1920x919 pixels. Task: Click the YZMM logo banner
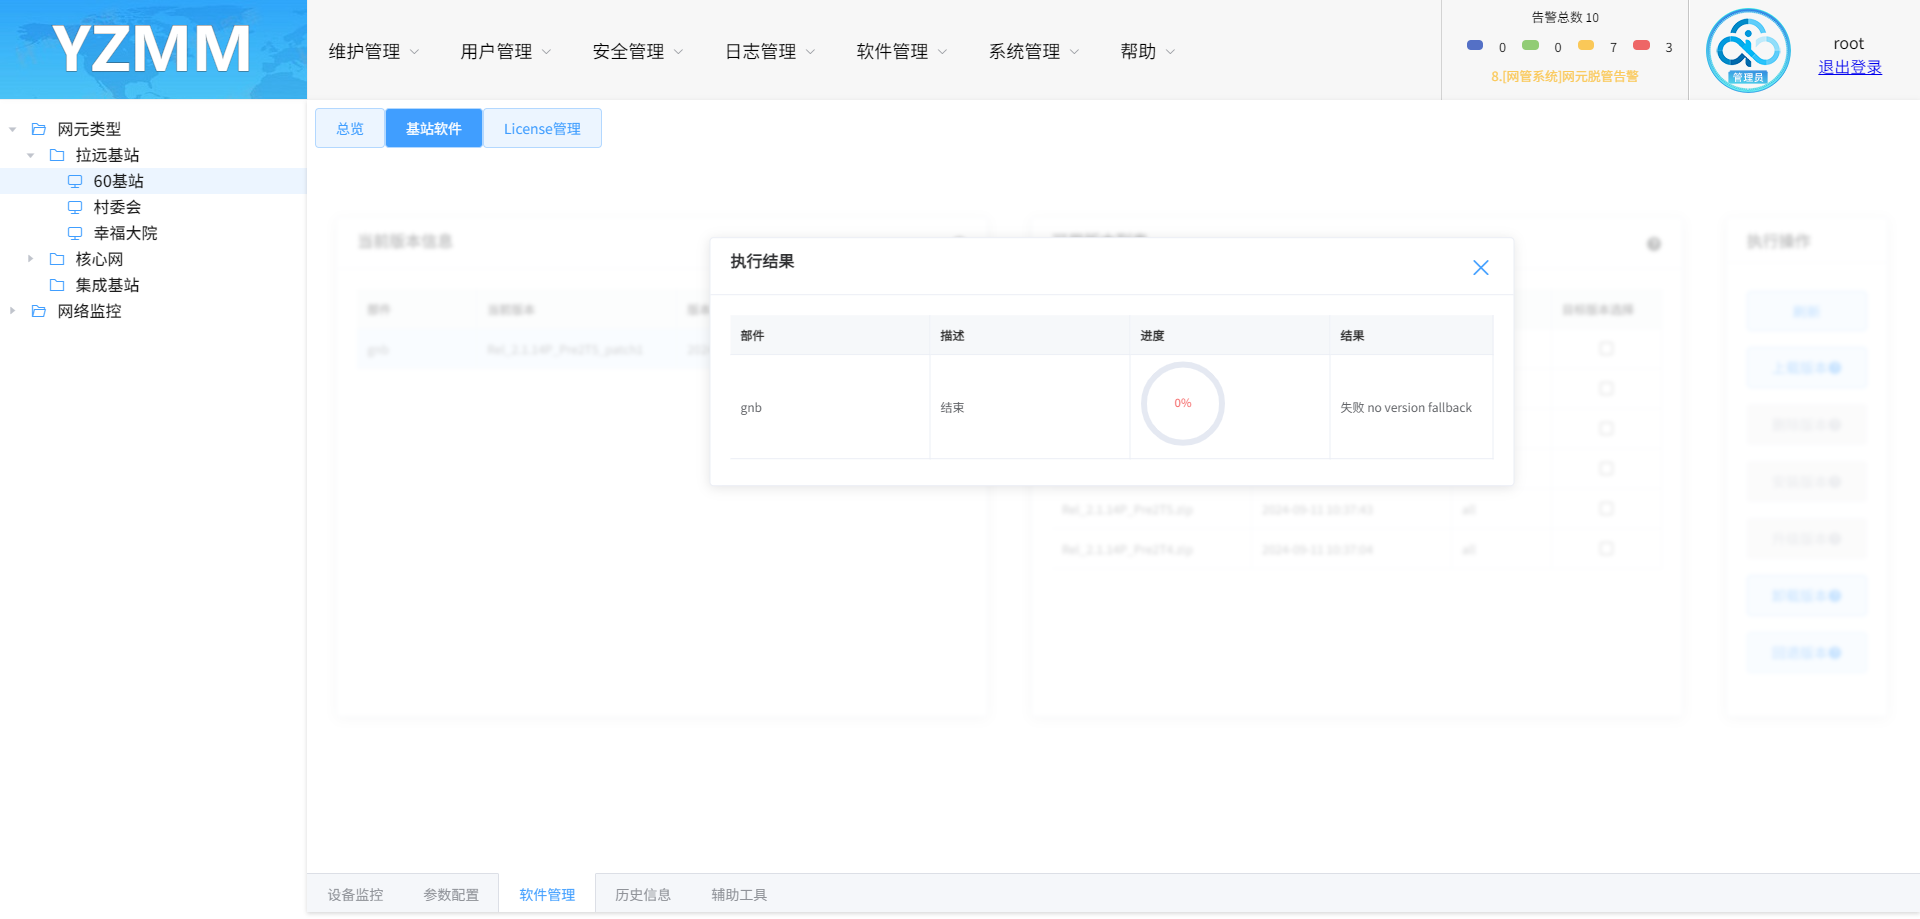click(153, 49)
